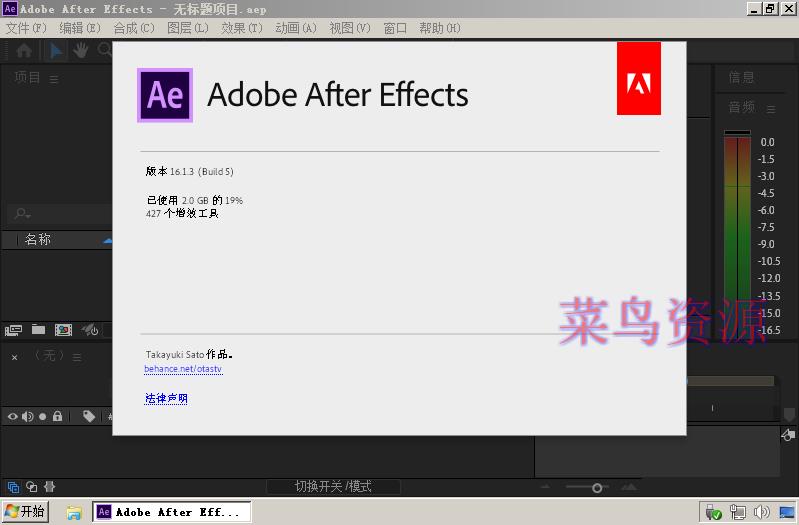Viewport: 799px width, 525px height.
Task: Click the purple Ae logo in dialog
Action: (165, 95)
